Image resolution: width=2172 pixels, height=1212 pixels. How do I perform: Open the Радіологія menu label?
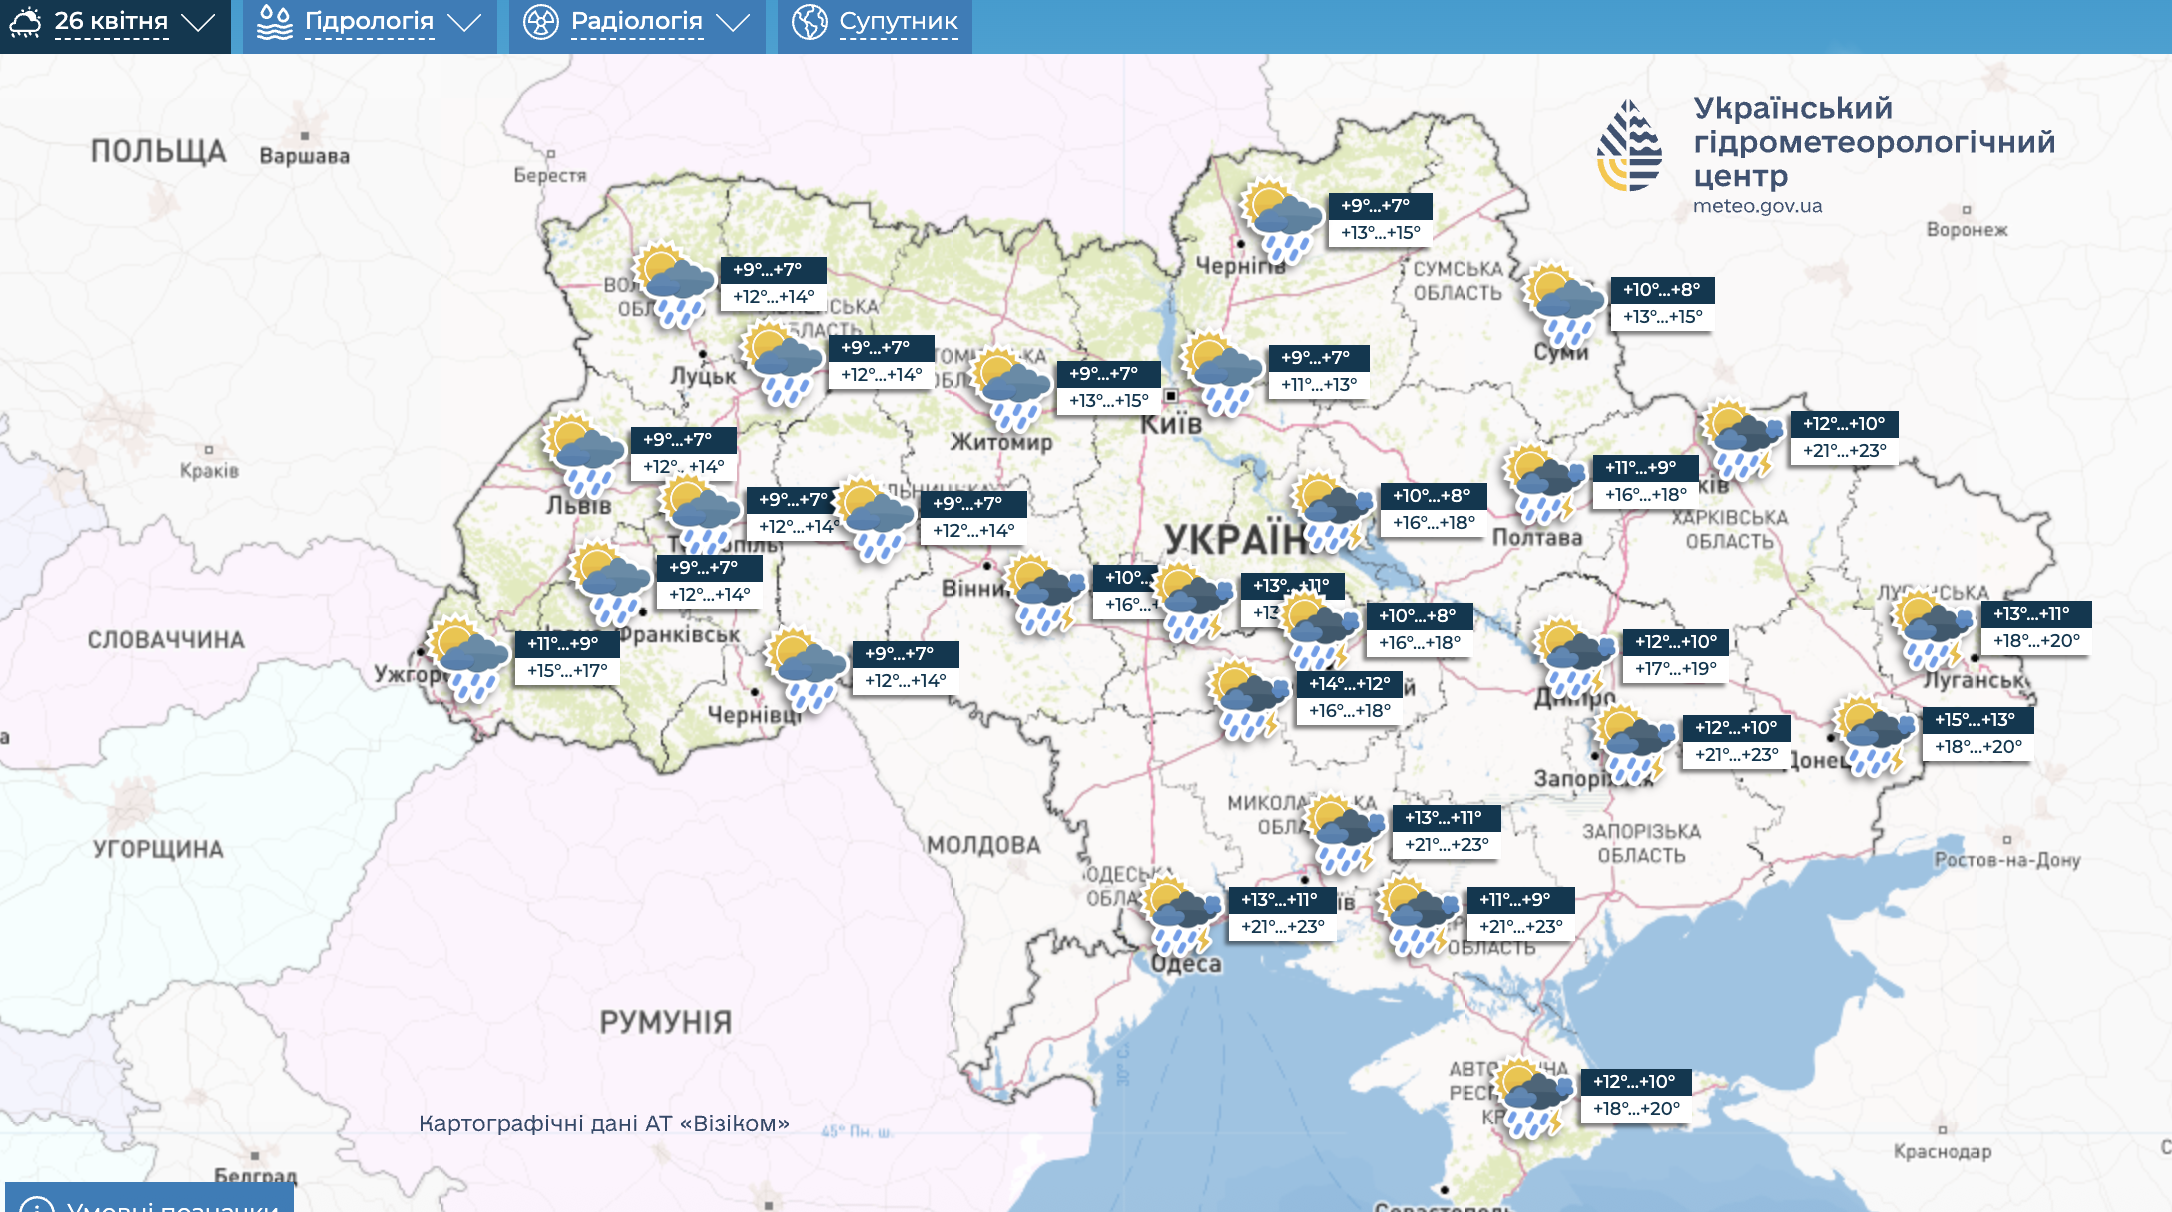[x=636, y=22]
